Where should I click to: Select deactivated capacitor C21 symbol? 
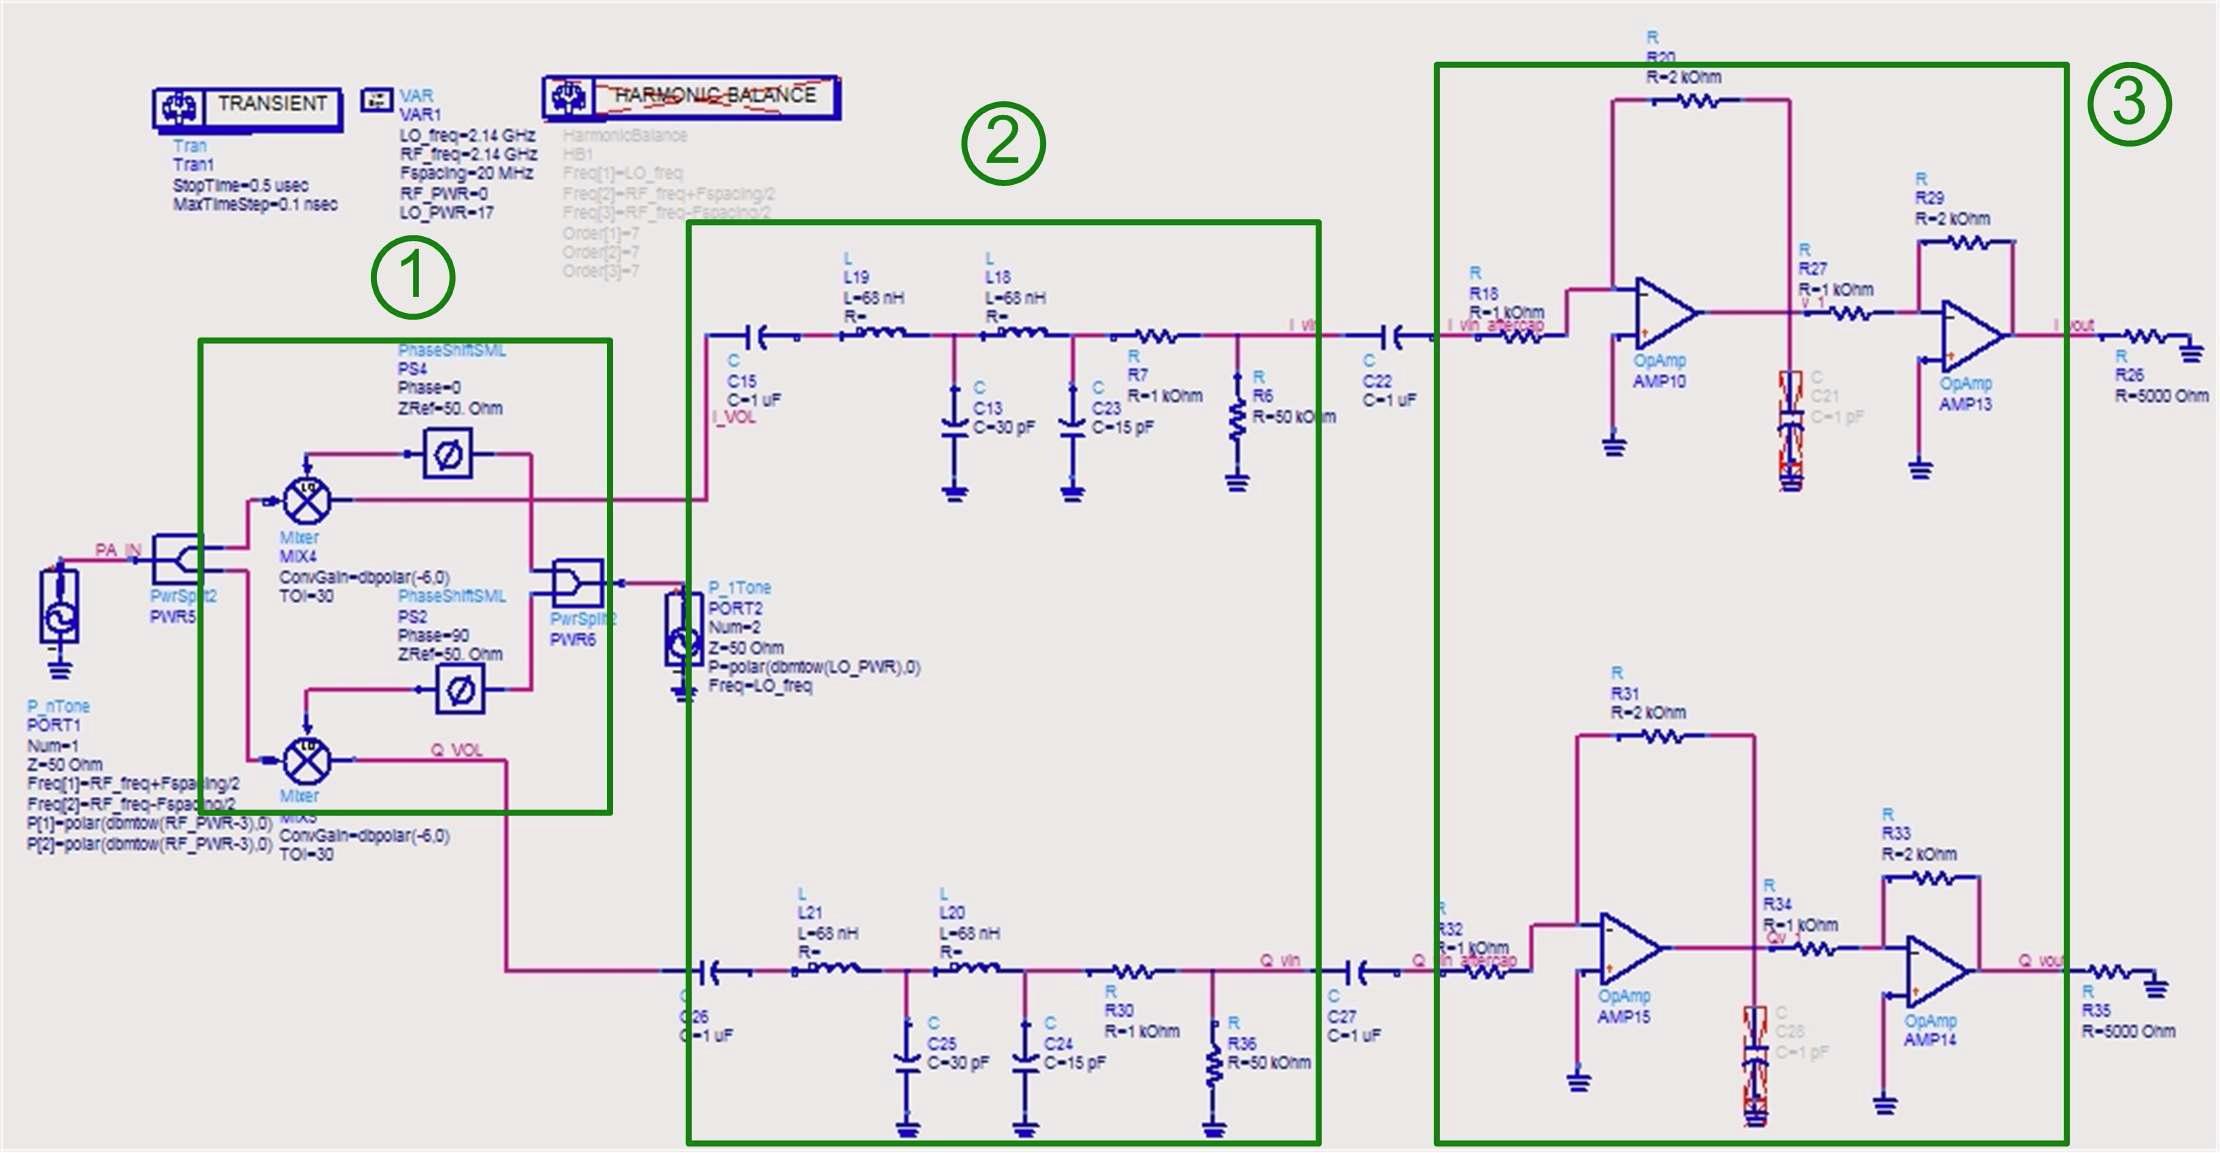(x=1791, y=430)
